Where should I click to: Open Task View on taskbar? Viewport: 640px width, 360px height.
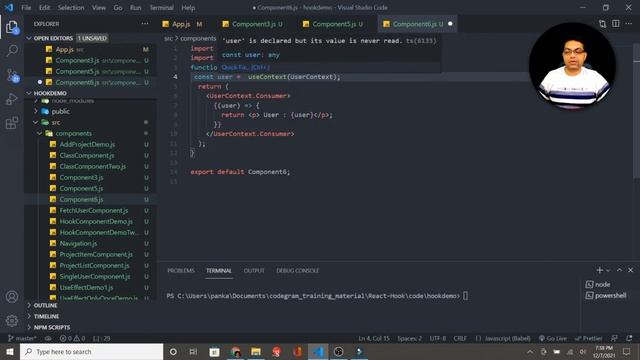(x=193, y=351)
